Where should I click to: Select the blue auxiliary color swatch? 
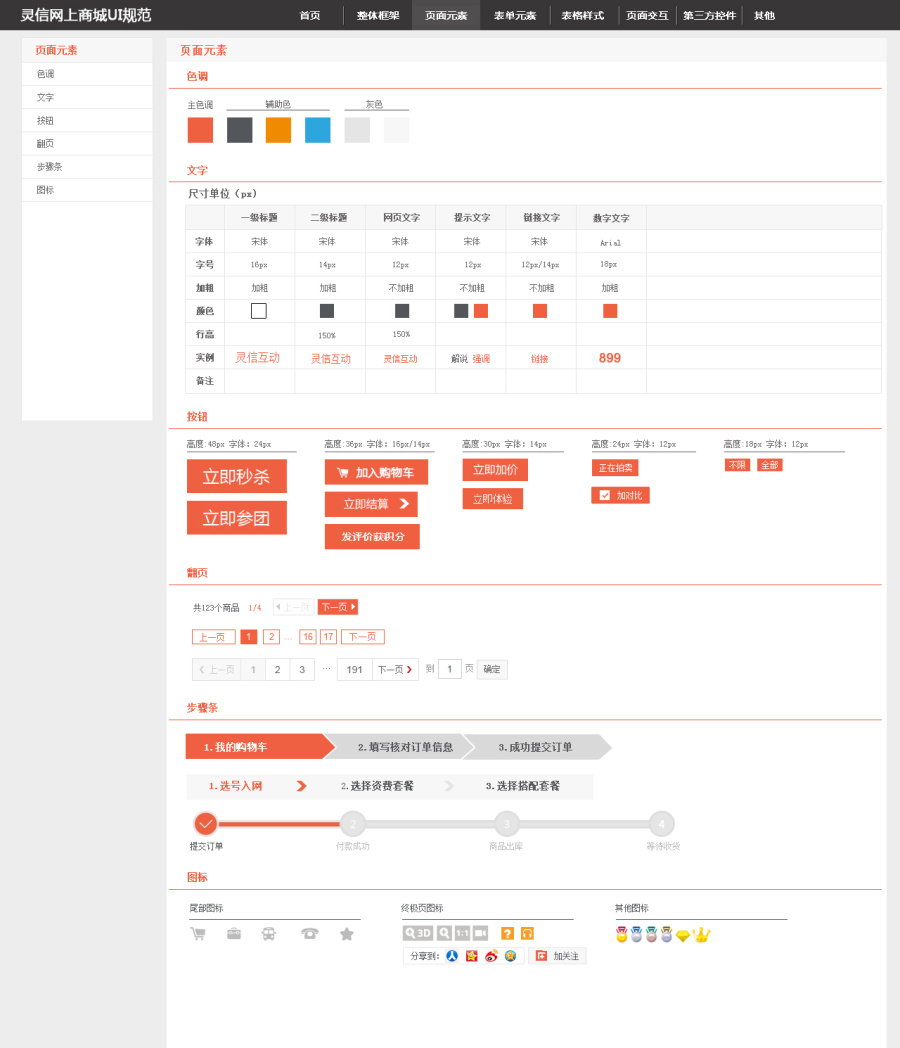coord(317,130)
